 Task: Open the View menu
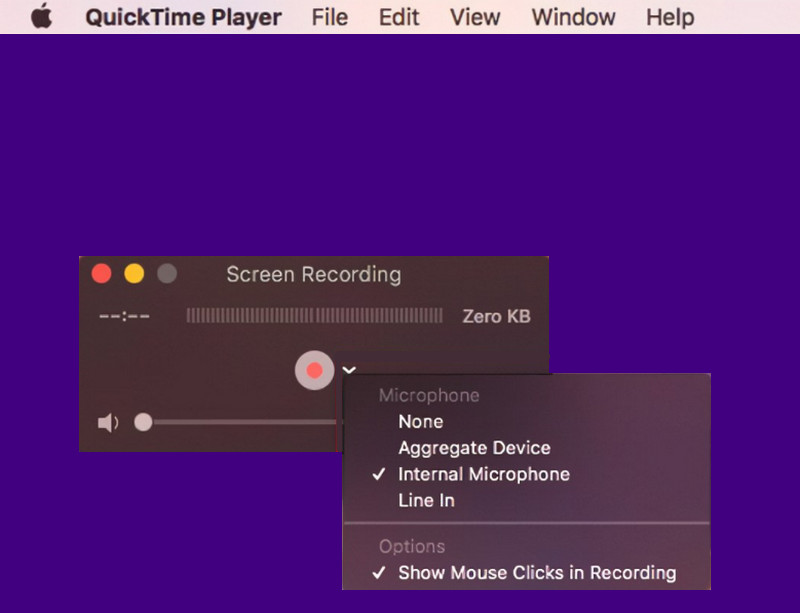475,17
